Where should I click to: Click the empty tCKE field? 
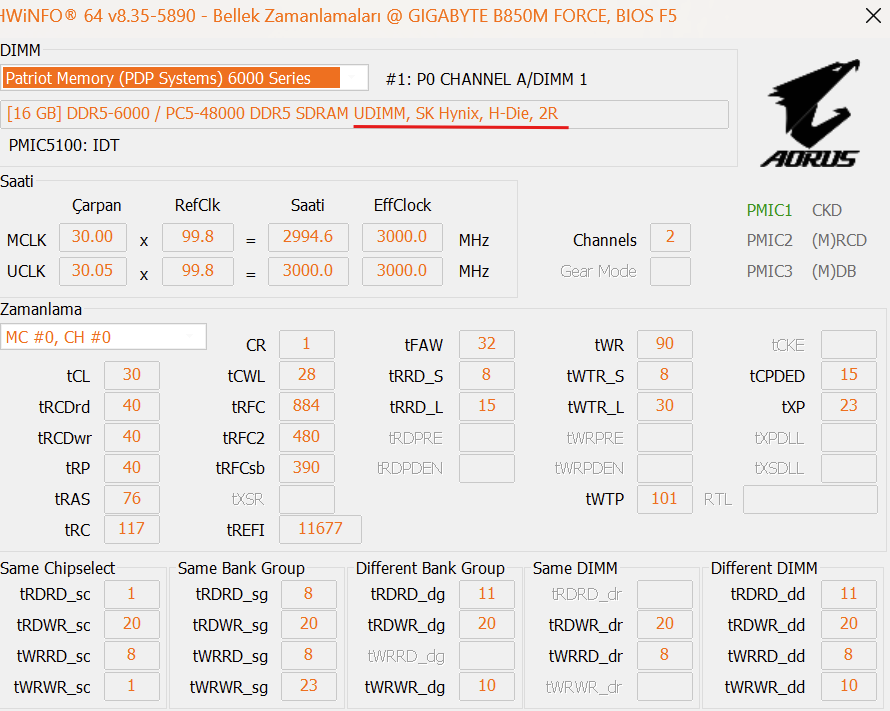tap(849, 344)
